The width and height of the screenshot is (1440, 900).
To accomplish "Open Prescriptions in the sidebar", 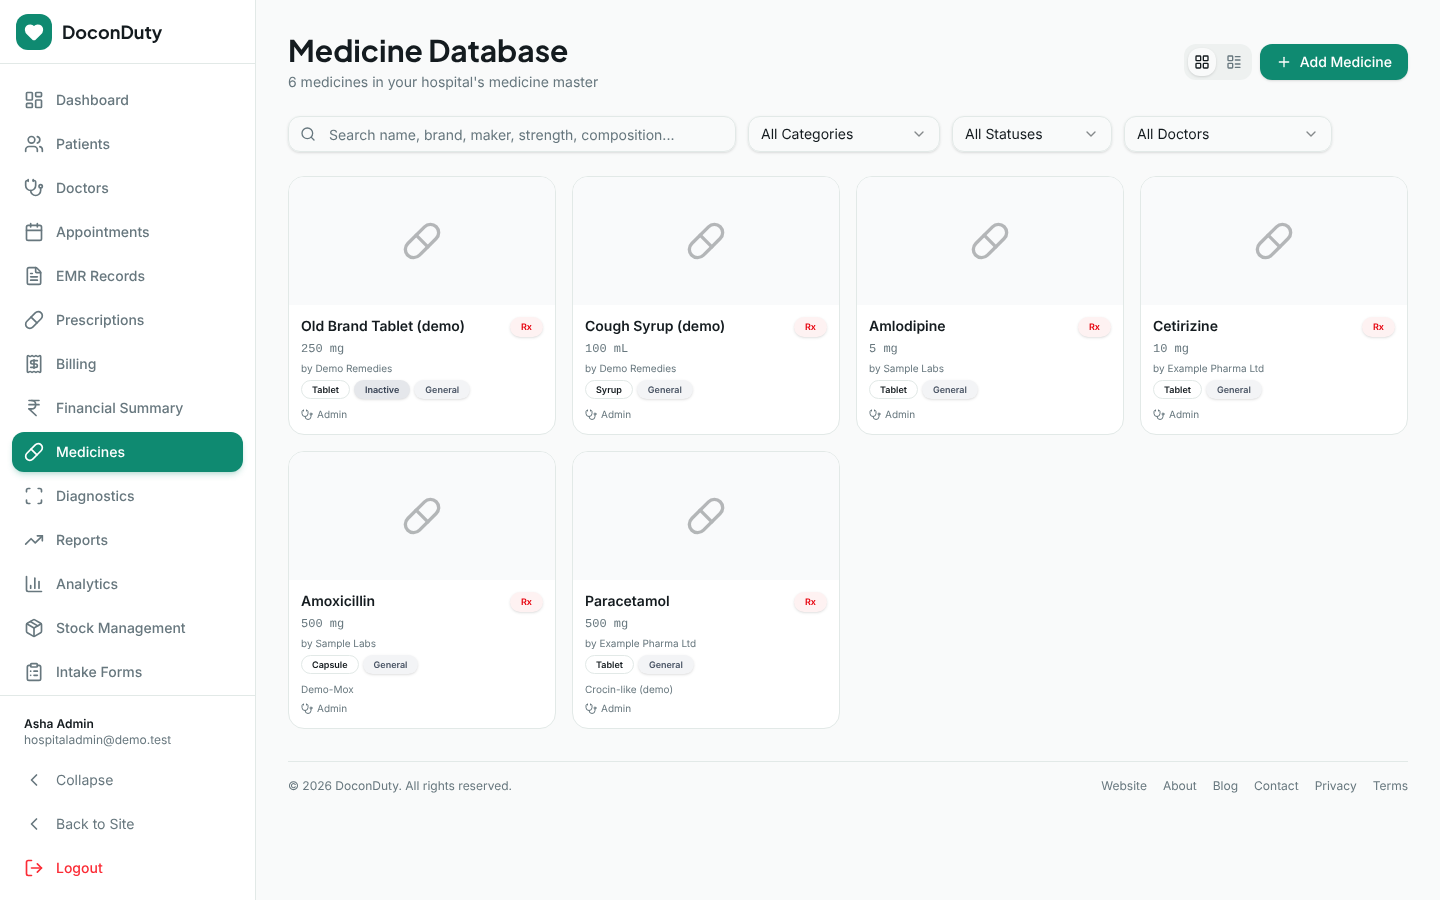I will point(128,320).
